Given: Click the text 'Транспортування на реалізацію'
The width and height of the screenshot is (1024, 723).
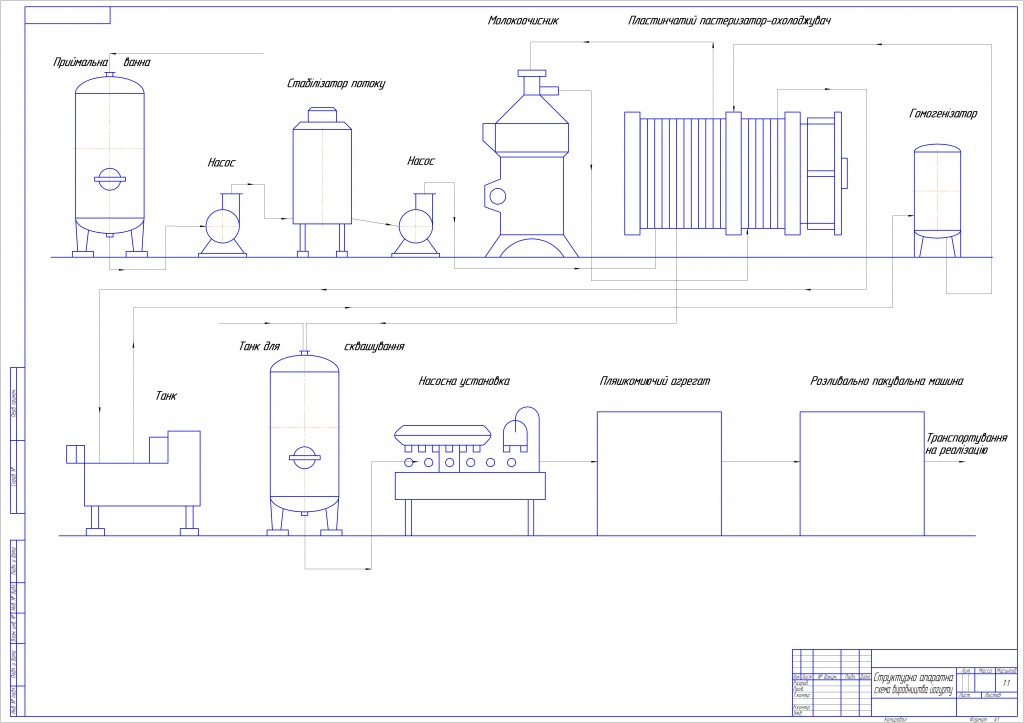Looking at the screenshot, I should [x=967, y=444].
